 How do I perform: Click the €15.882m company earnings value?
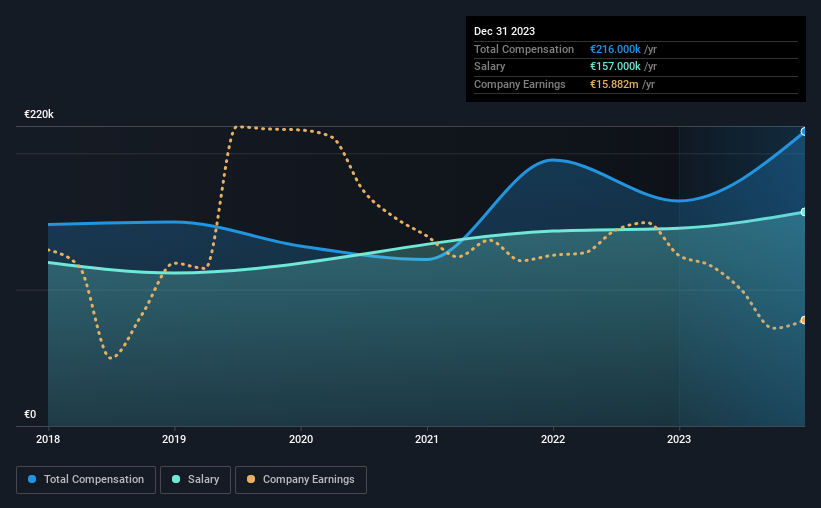[x=614, y=84]
